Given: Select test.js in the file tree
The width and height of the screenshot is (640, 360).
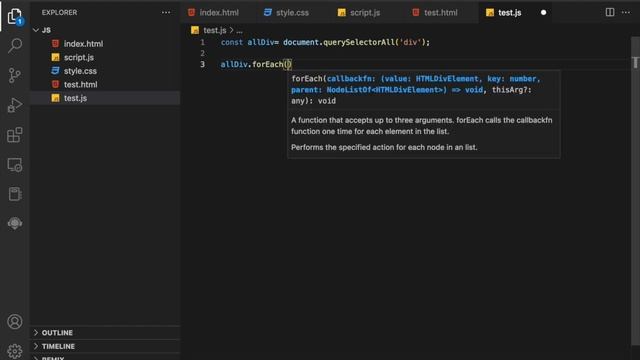Looking at the screenshot, I should (x=105, y=98).
